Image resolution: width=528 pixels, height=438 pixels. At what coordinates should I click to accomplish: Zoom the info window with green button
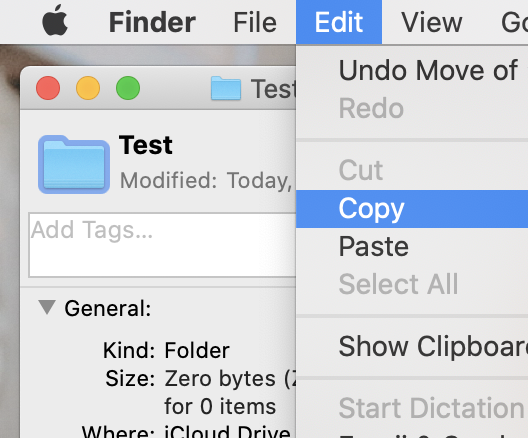(x=128, y=88)
